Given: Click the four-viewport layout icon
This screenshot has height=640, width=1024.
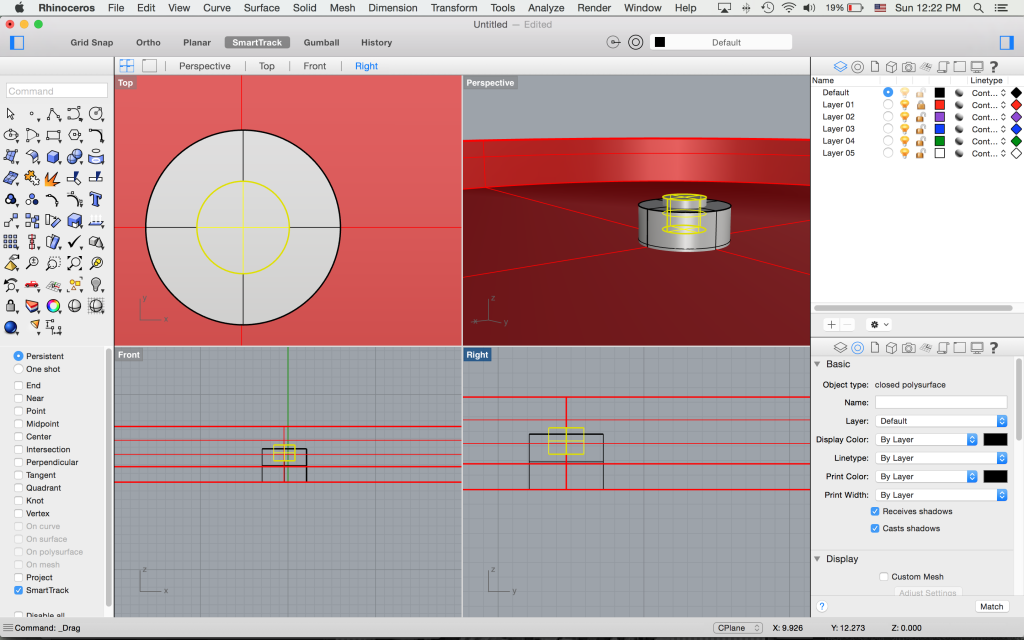Looking at the screenshot, I should (x=127, y=66).
